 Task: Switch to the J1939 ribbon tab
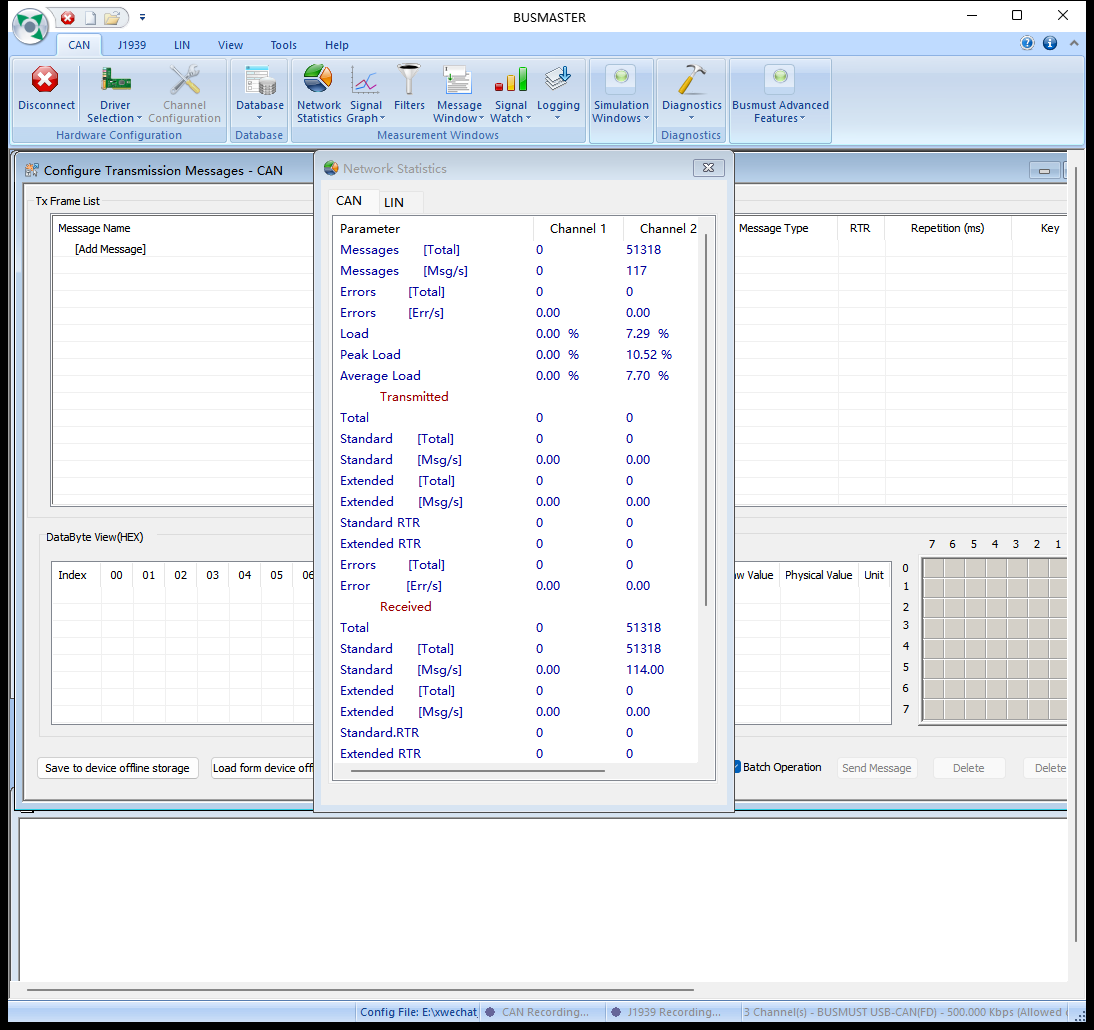click(132, 45)
